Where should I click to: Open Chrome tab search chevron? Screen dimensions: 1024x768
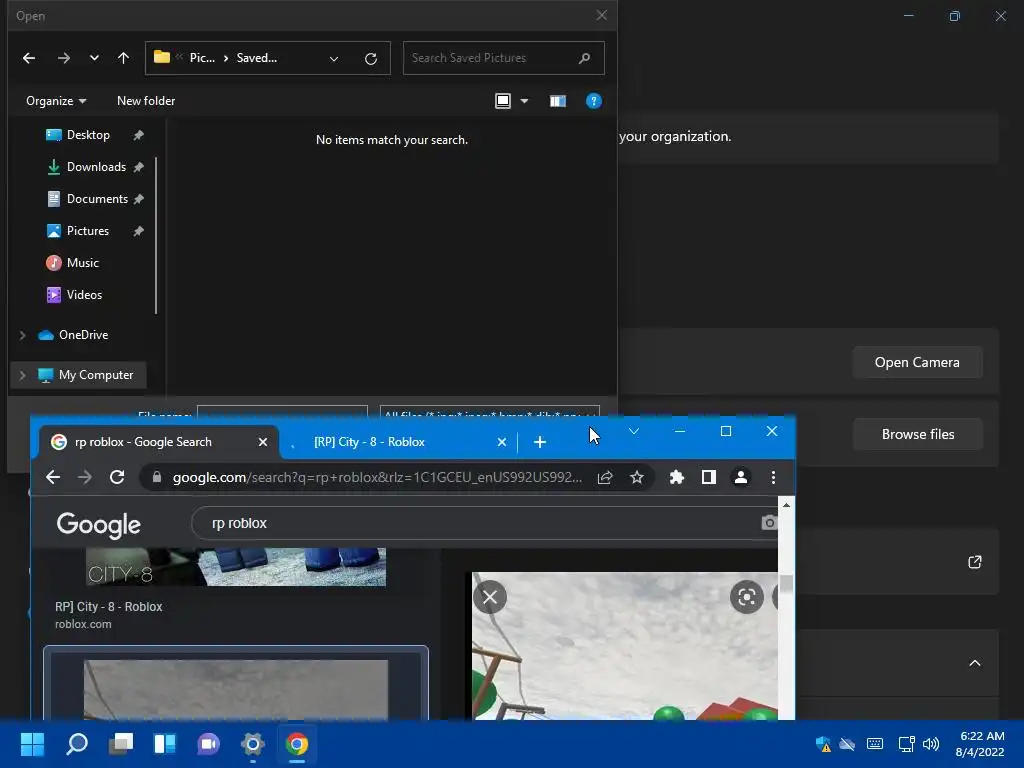[x=633, y=431]
